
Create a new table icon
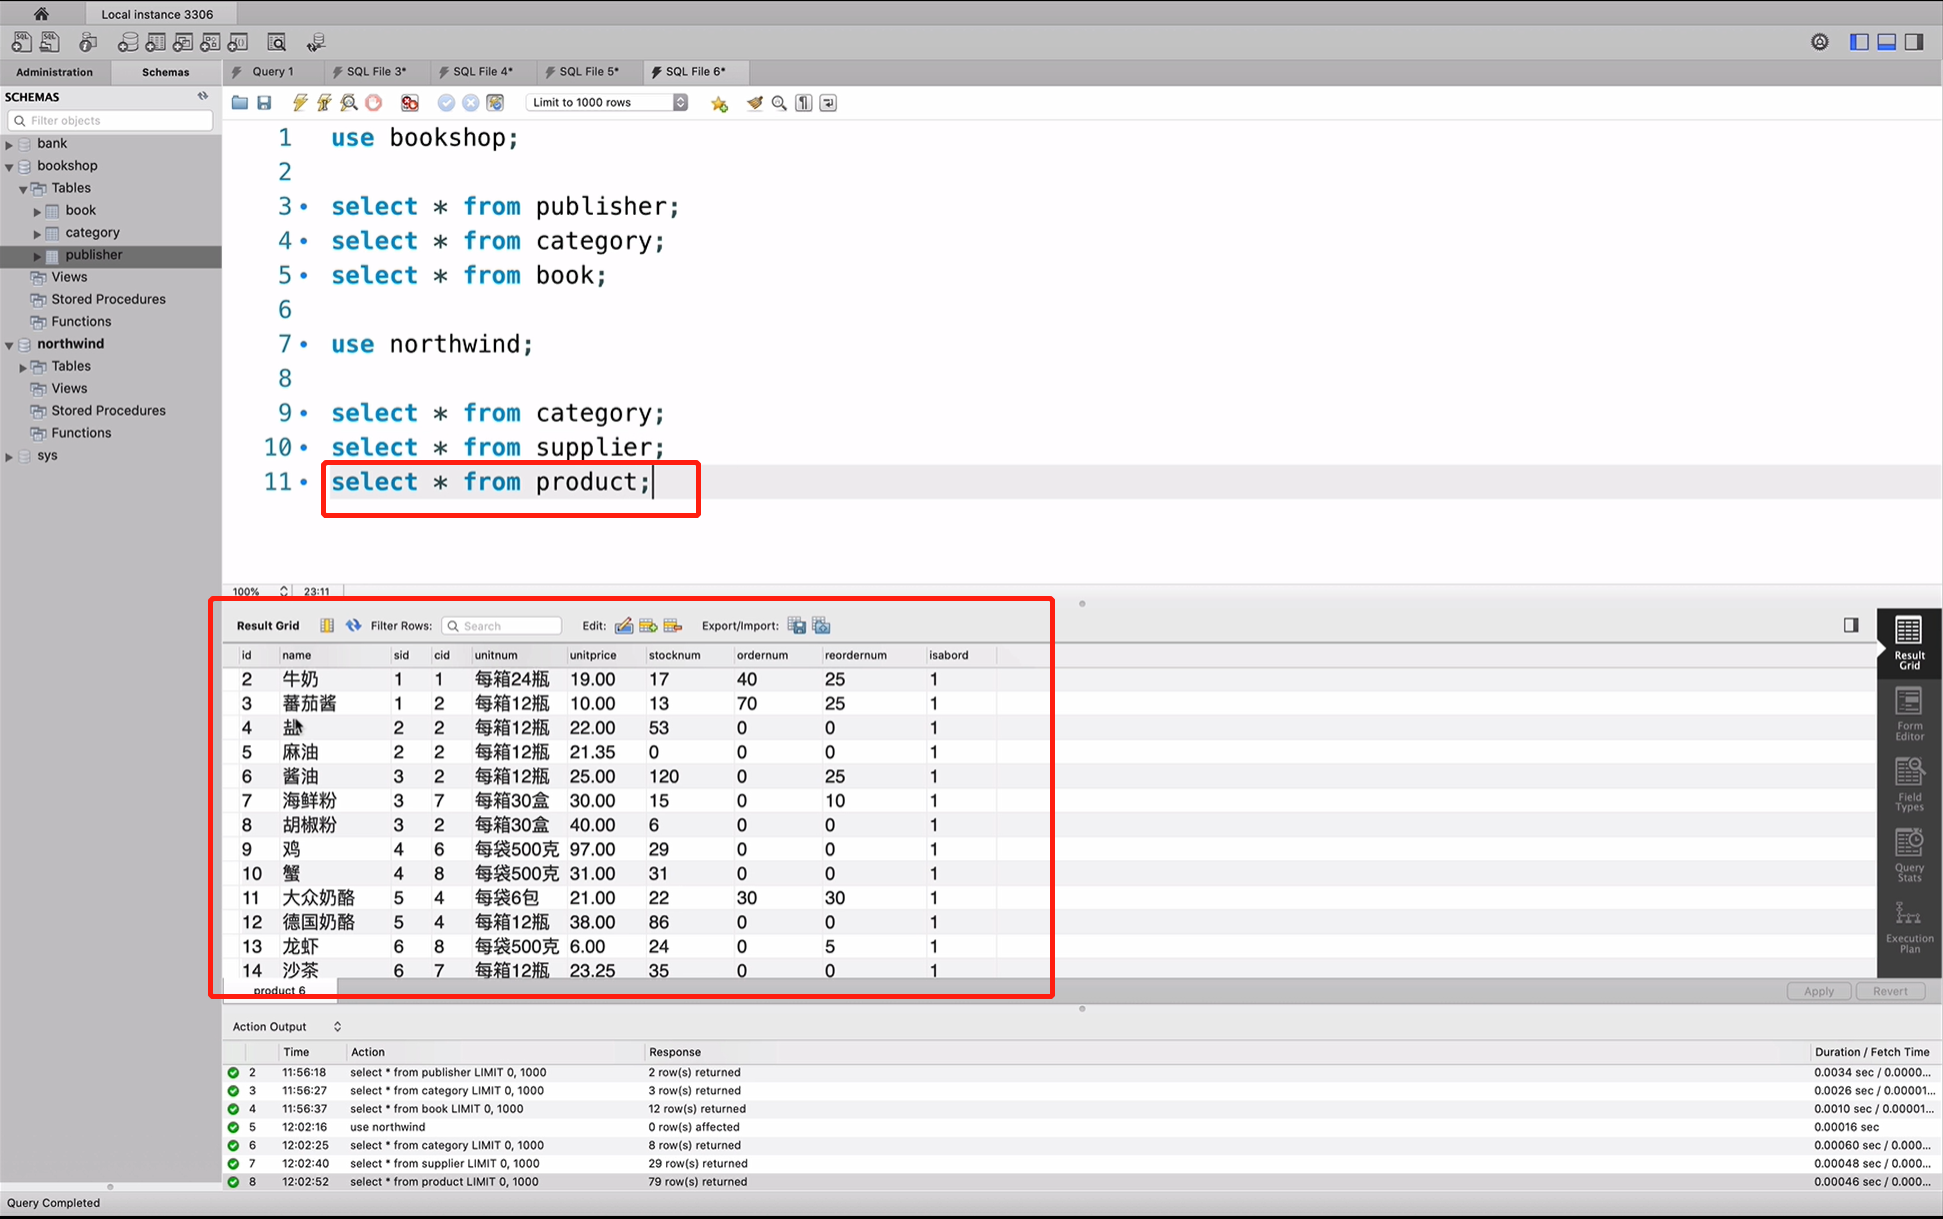click(156, 42)
